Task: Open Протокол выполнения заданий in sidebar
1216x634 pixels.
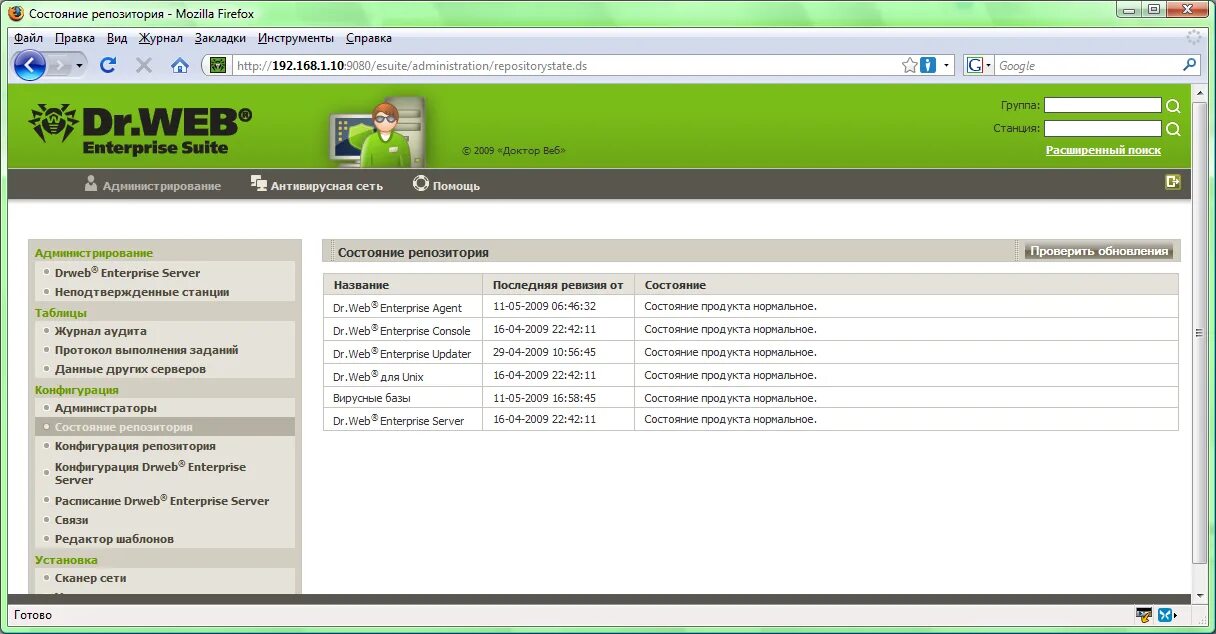Action: (146, 350)
